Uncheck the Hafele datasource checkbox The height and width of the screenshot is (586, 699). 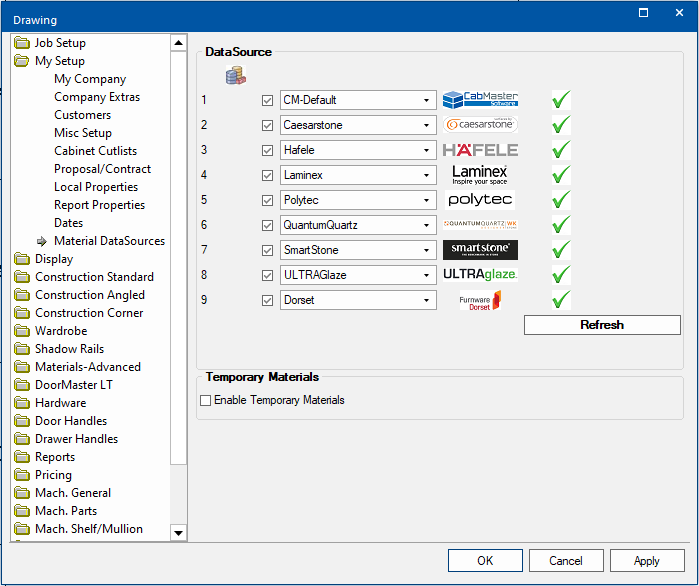point(267,150)
